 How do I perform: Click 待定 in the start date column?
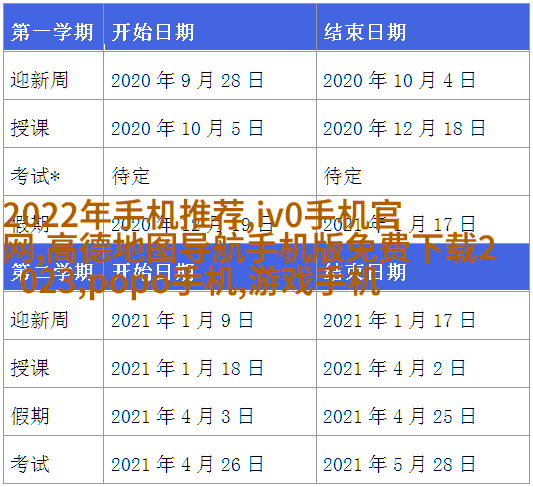131,176
